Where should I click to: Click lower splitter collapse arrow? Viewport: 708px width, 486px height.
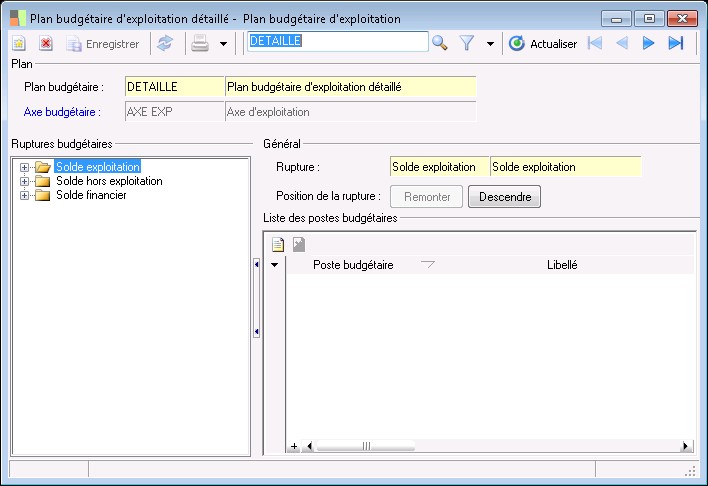[x=256, y=332]
